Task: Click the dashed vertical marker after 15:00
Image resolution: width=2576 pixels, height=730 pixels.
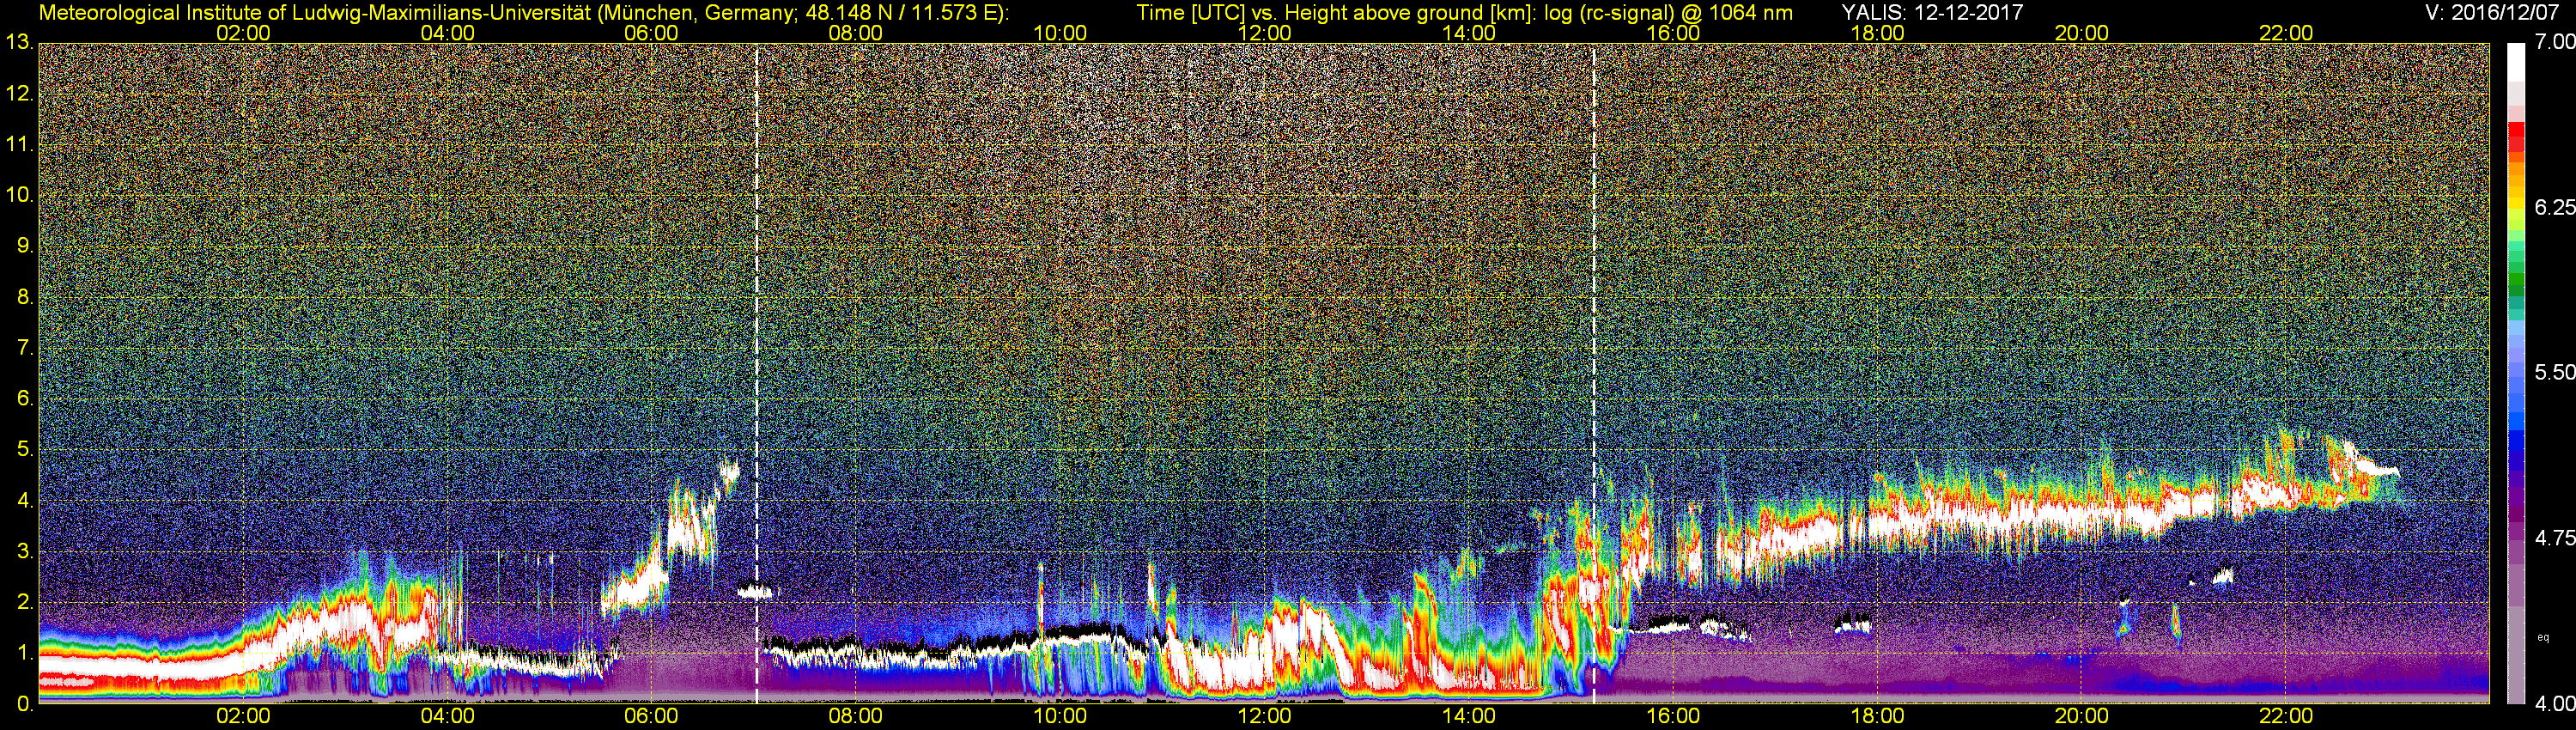Action: point(1593,373)
